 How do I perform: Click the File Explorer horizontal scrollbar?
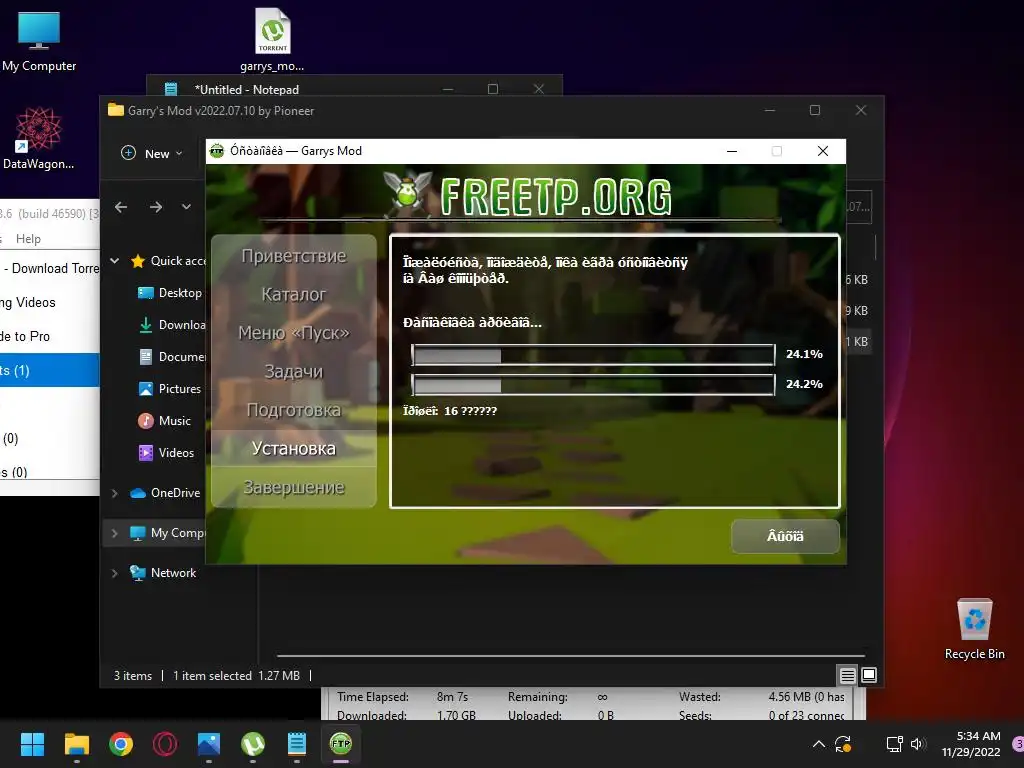[570, 655]
